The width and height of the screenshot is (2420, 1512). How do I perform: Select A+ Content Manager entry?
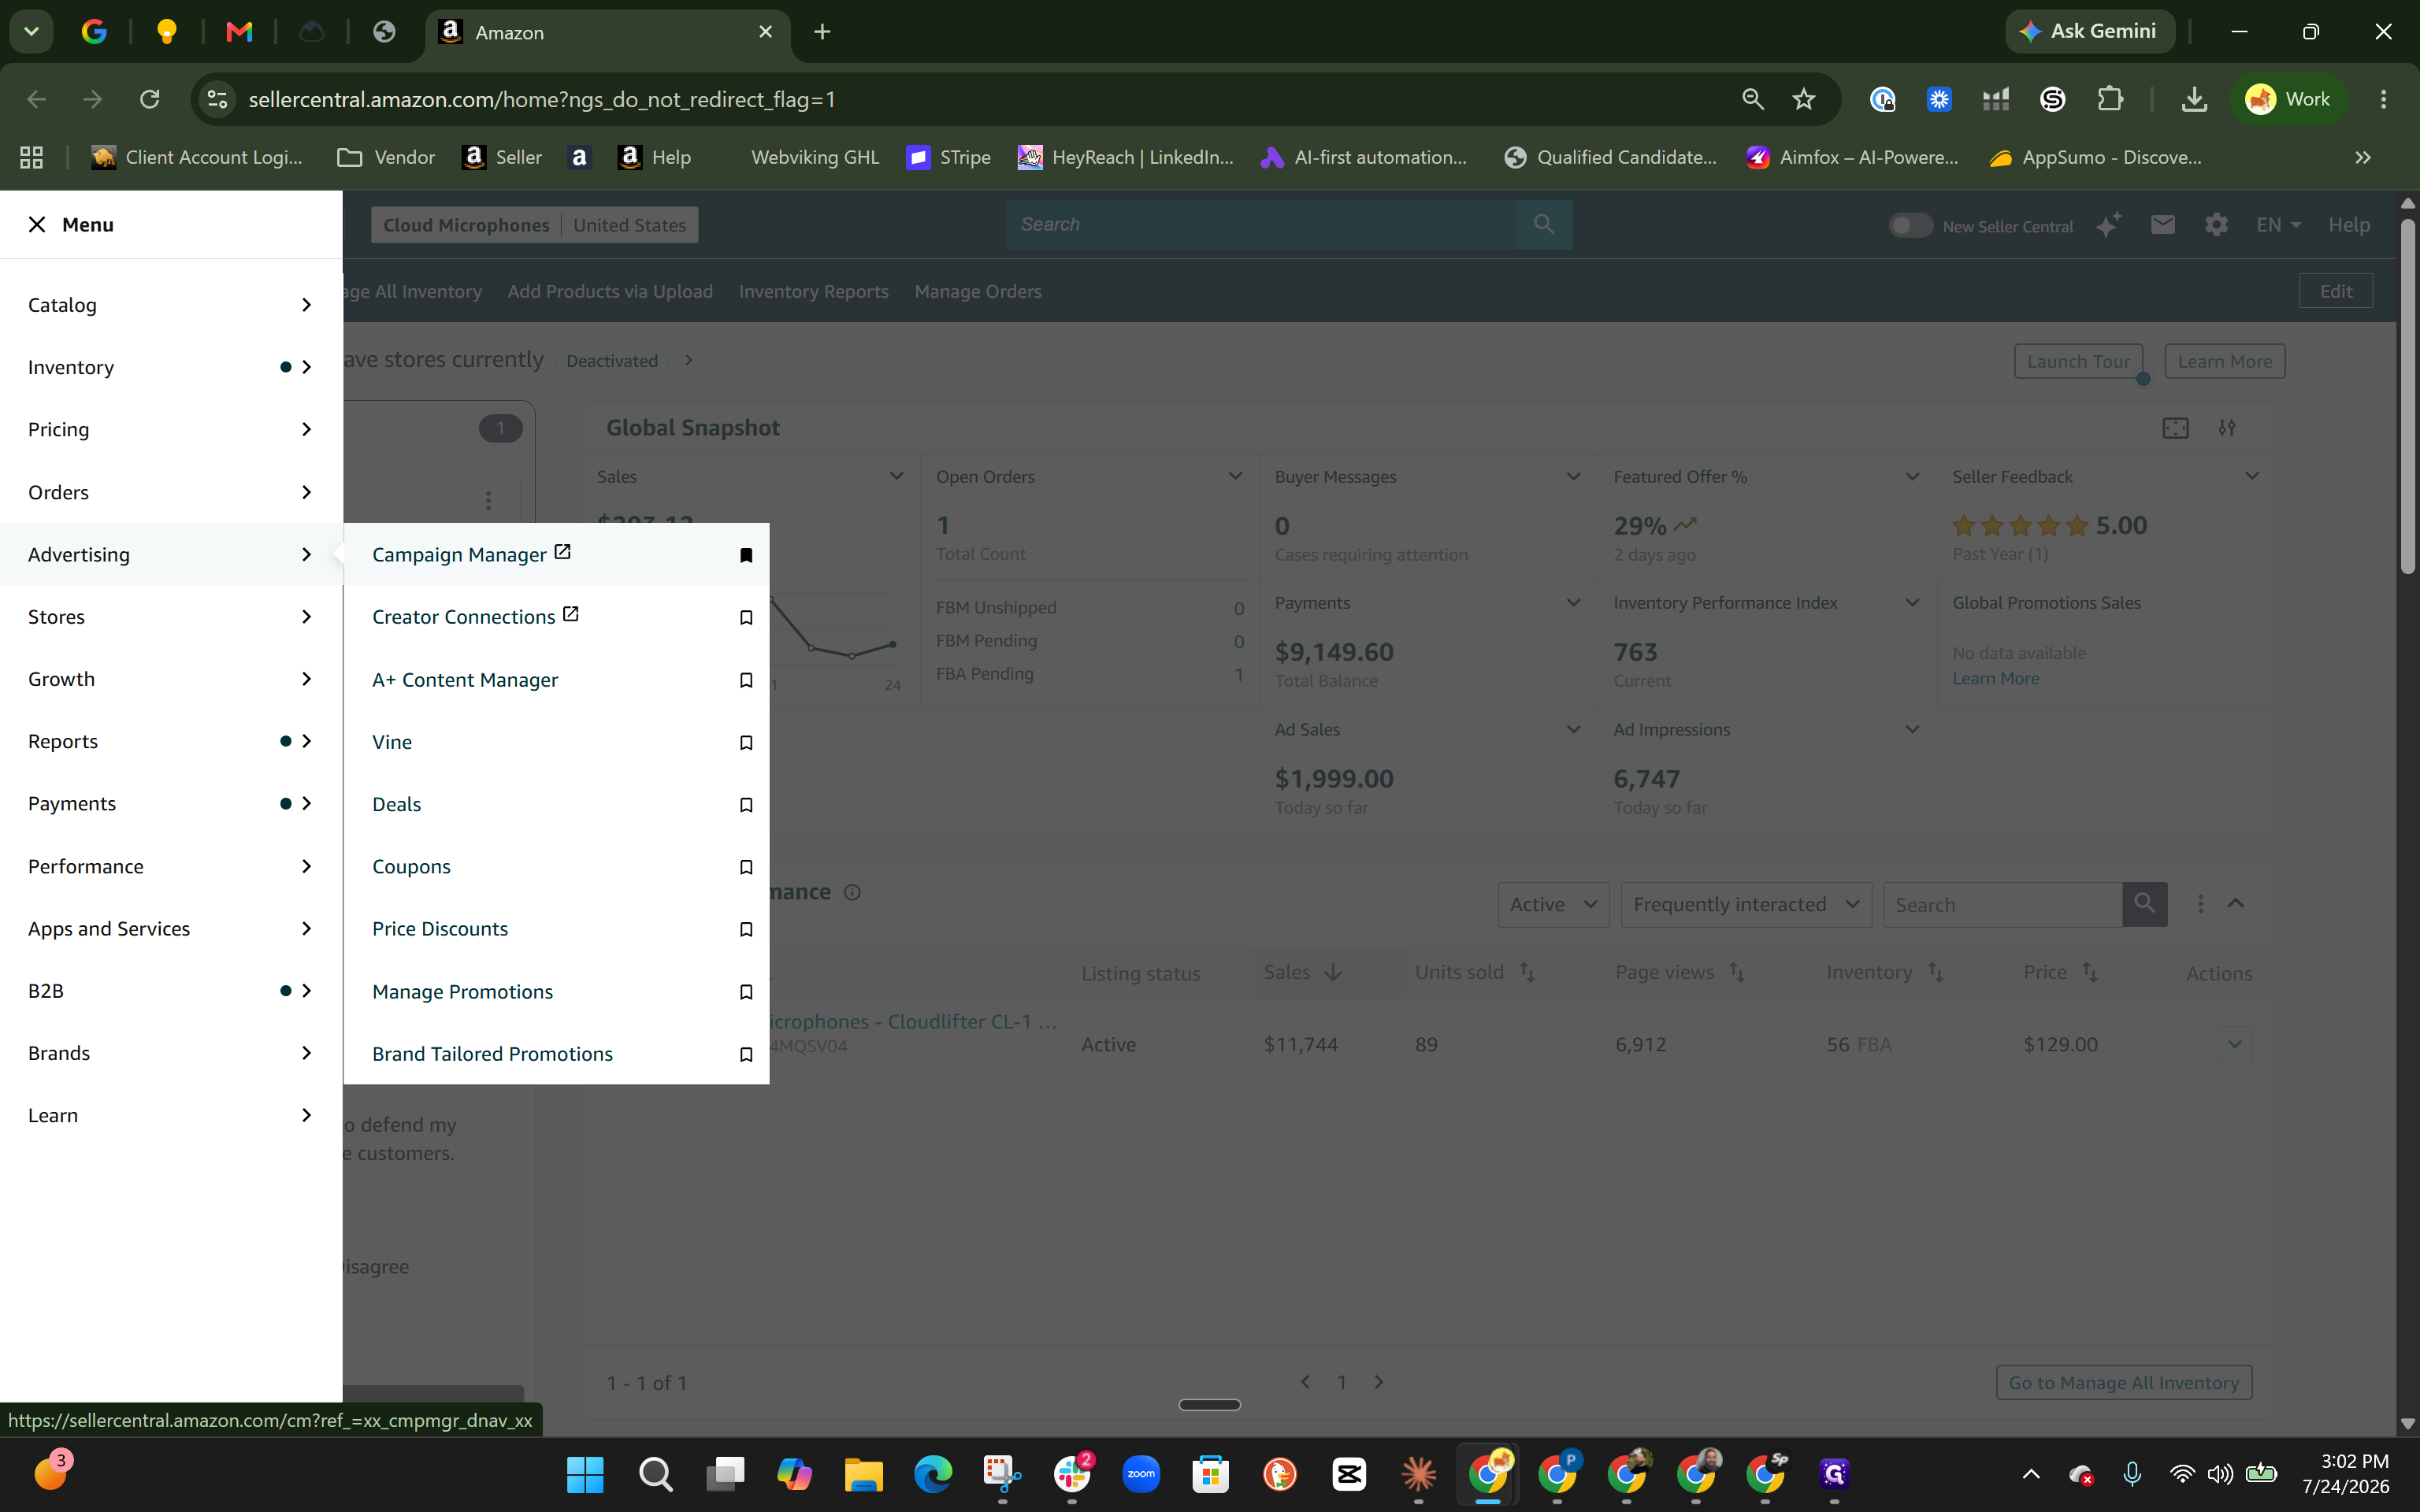pyautogui.click(x=465, y=680)
